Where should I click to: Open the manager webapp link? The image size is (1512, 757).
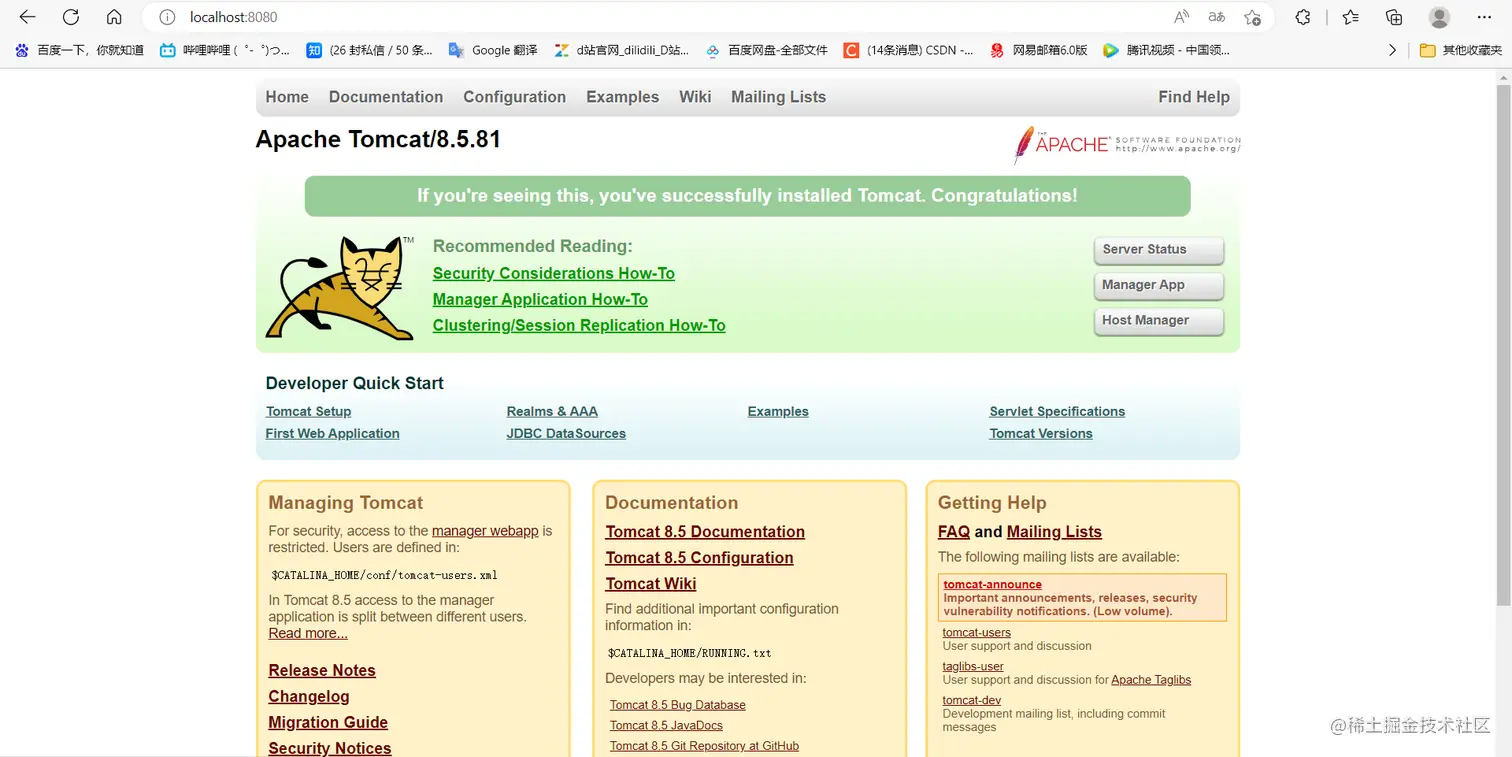pos(485,531)
